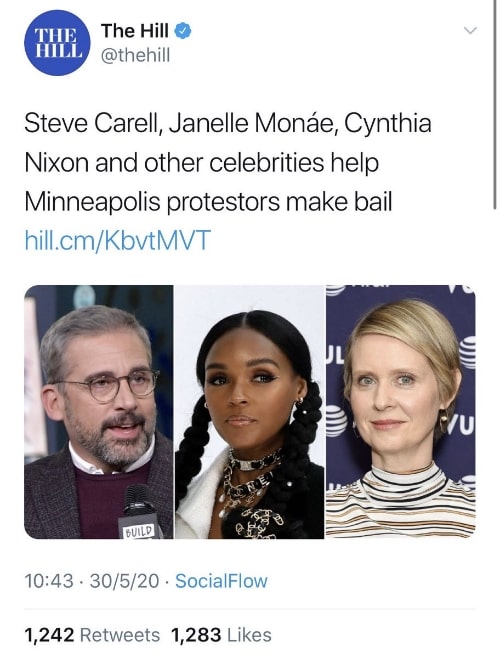This screenshot has width=500, height=658.
Task: Click the 10:43 tweet timestamp
Action: (x=49, y=581)
